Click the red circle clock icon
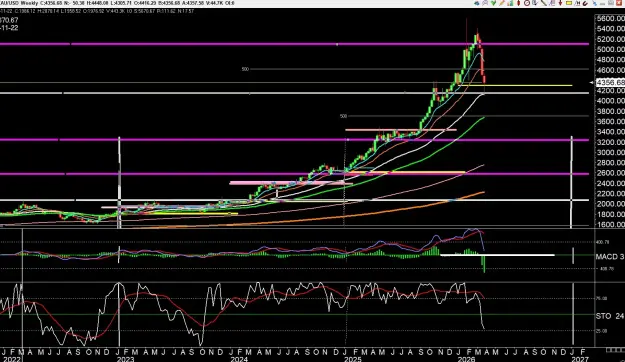The image size is (625, 362). (x=527, y=3)
